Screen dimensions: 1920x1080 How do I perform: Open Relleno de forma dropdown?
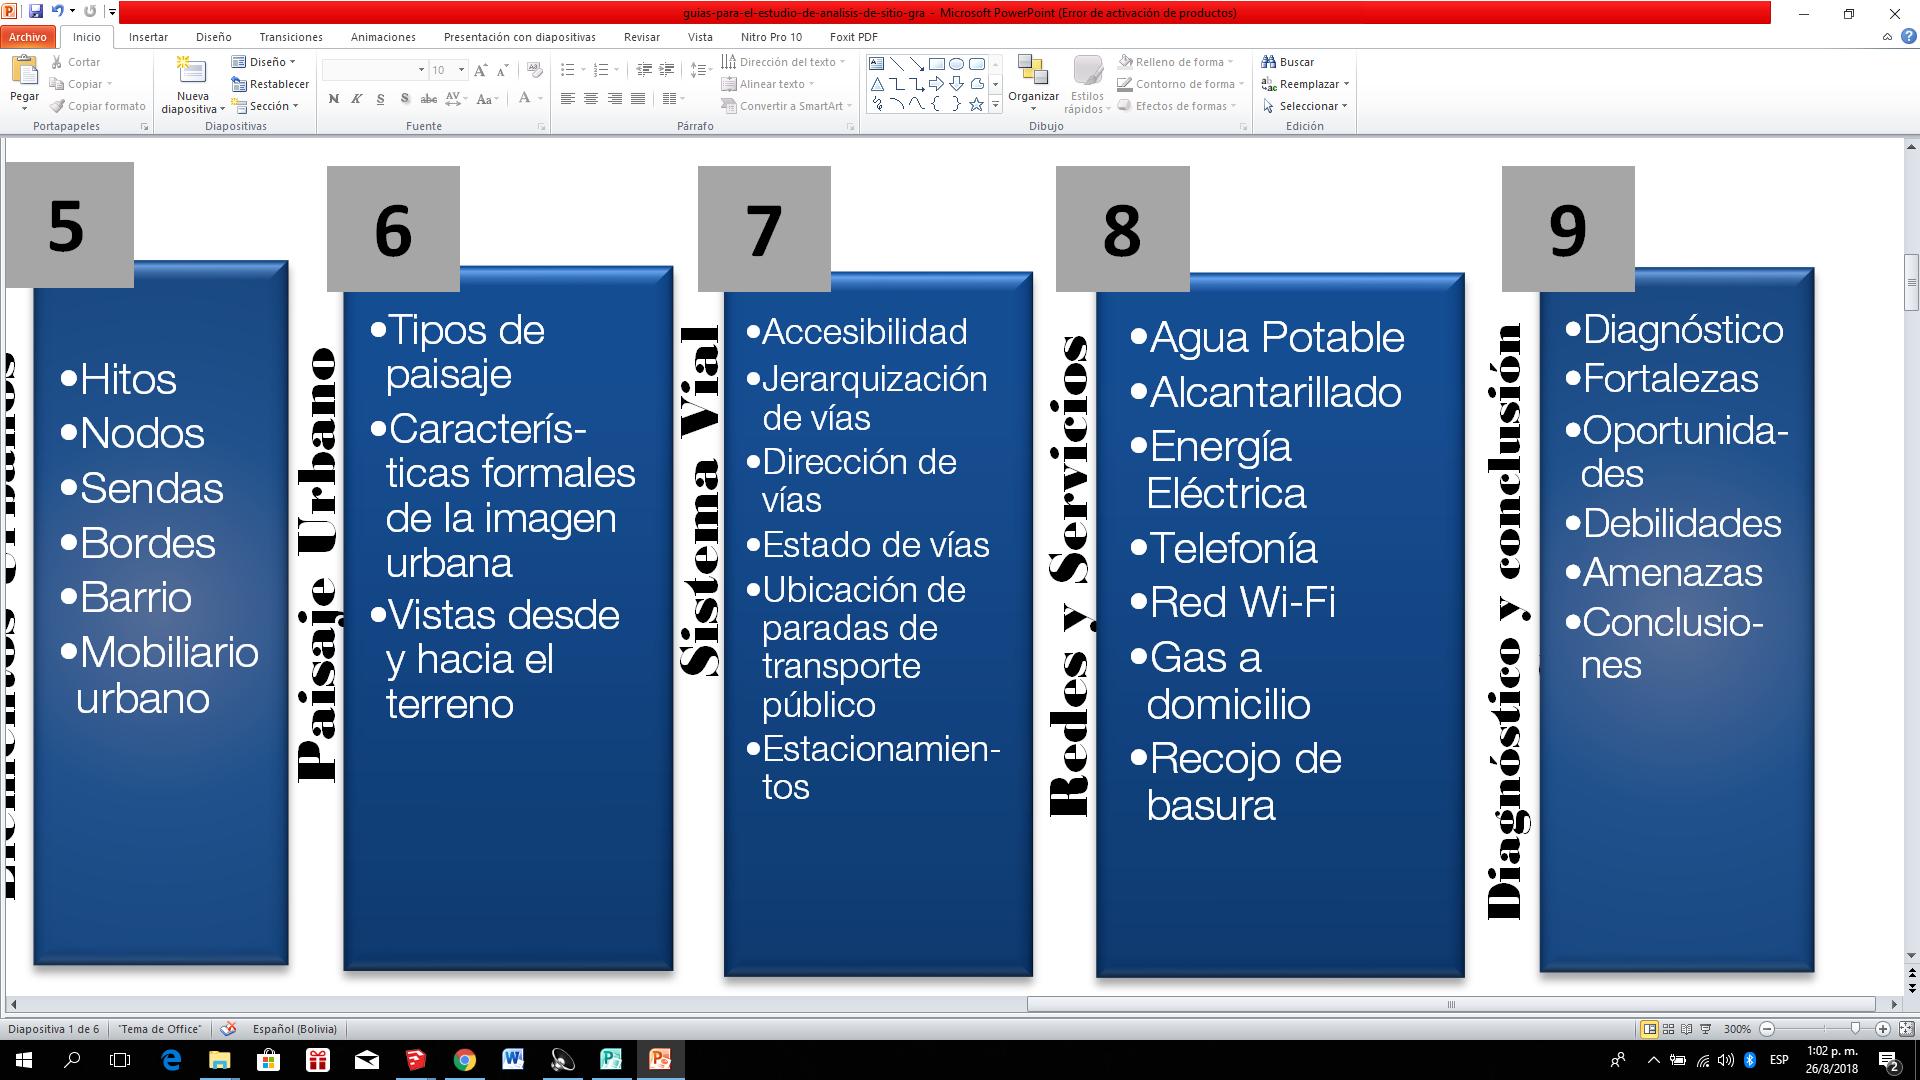coord(1230,62)
